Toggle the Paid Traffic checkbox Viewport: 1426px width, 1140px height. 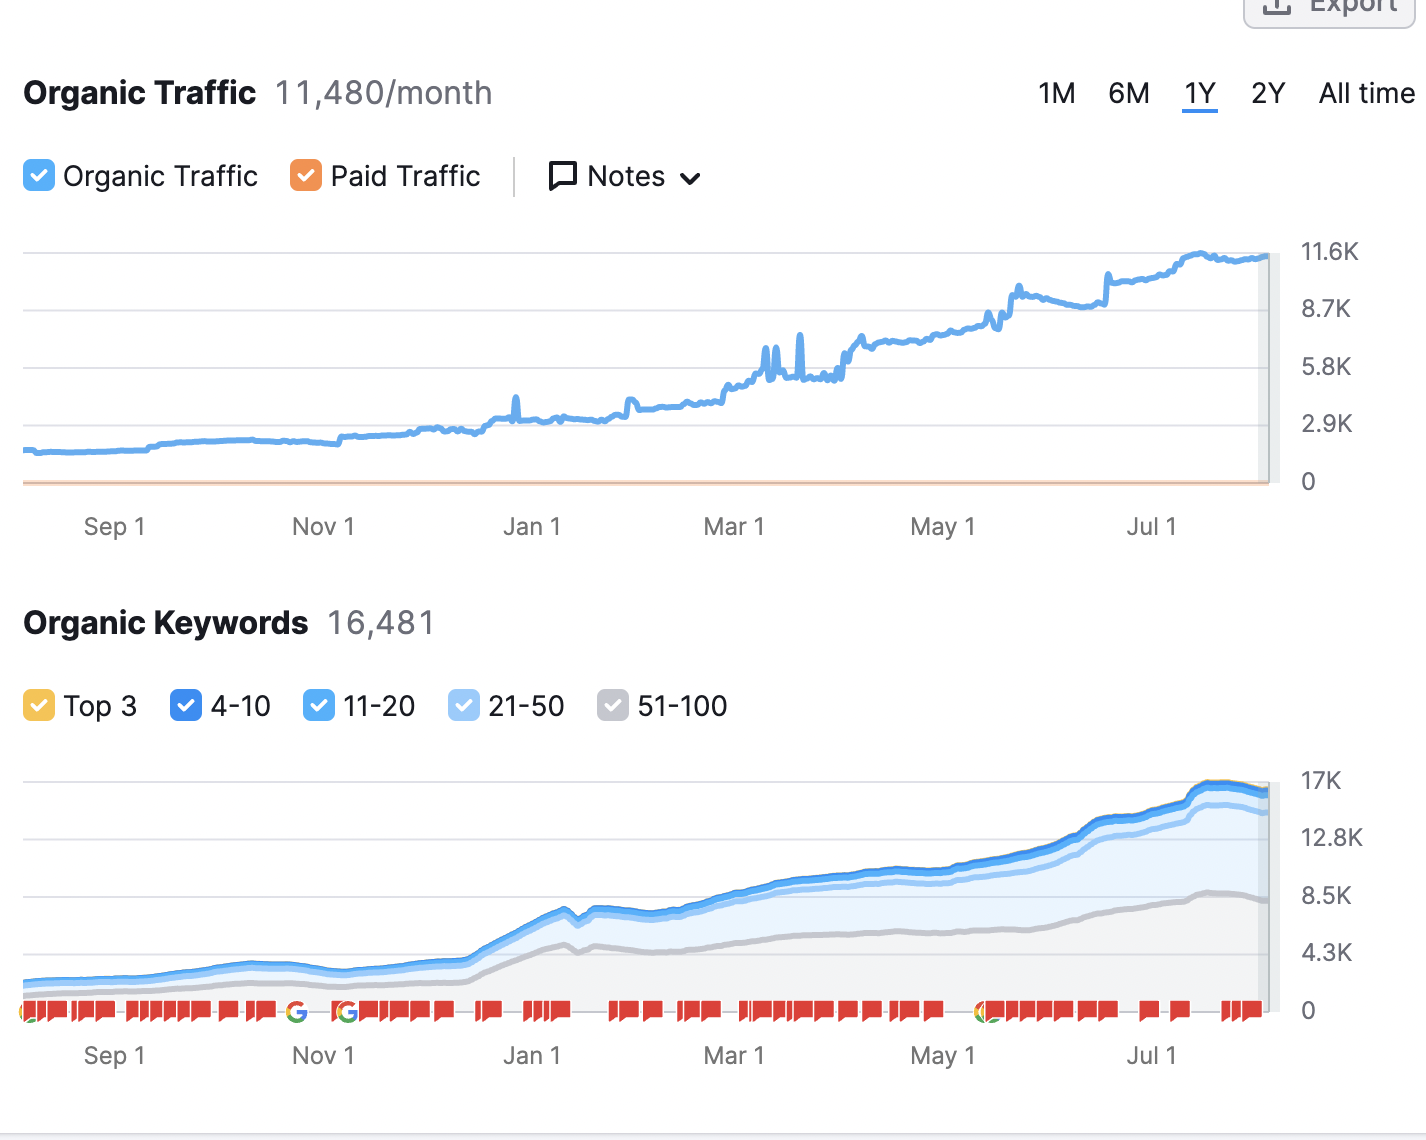pos(306,176)
